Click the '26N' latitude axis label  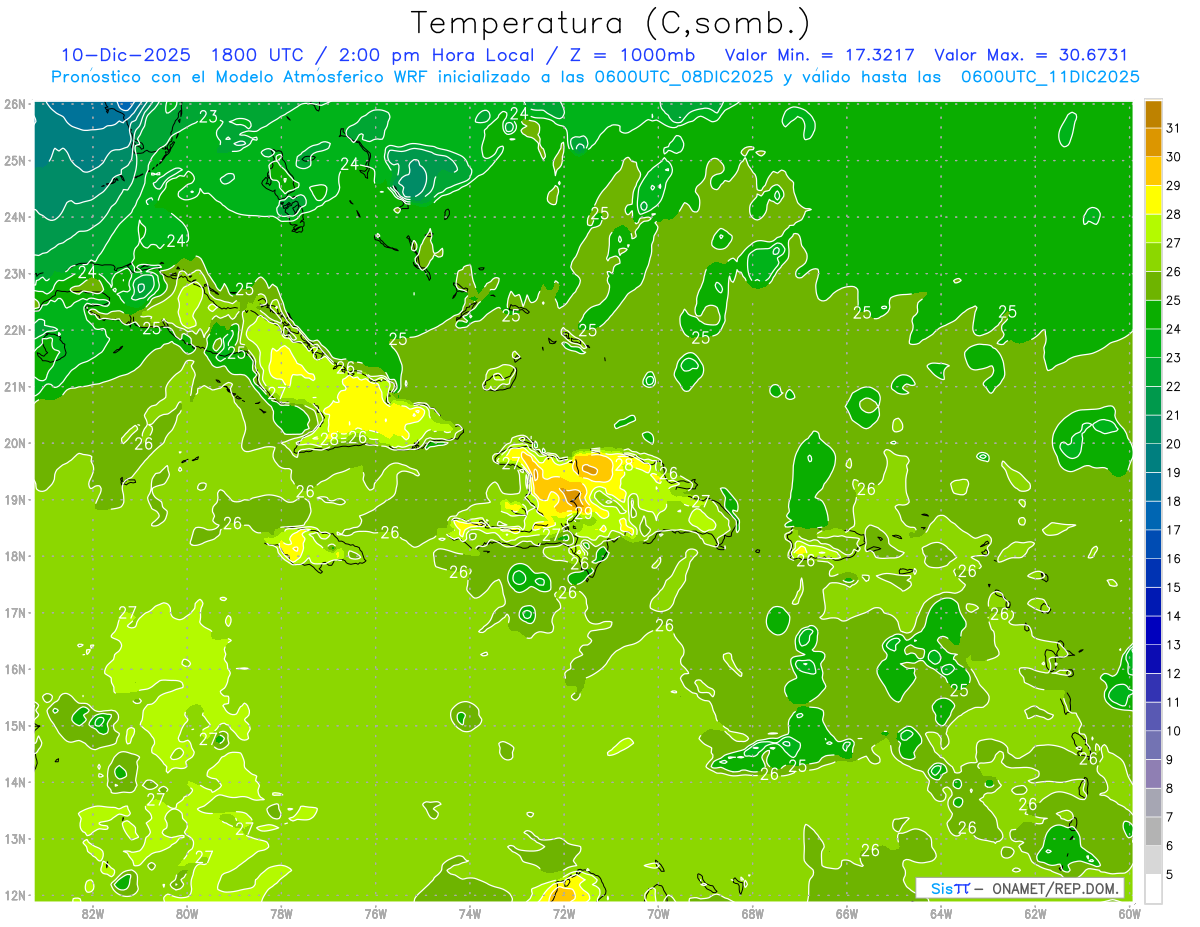click(15, 103)
